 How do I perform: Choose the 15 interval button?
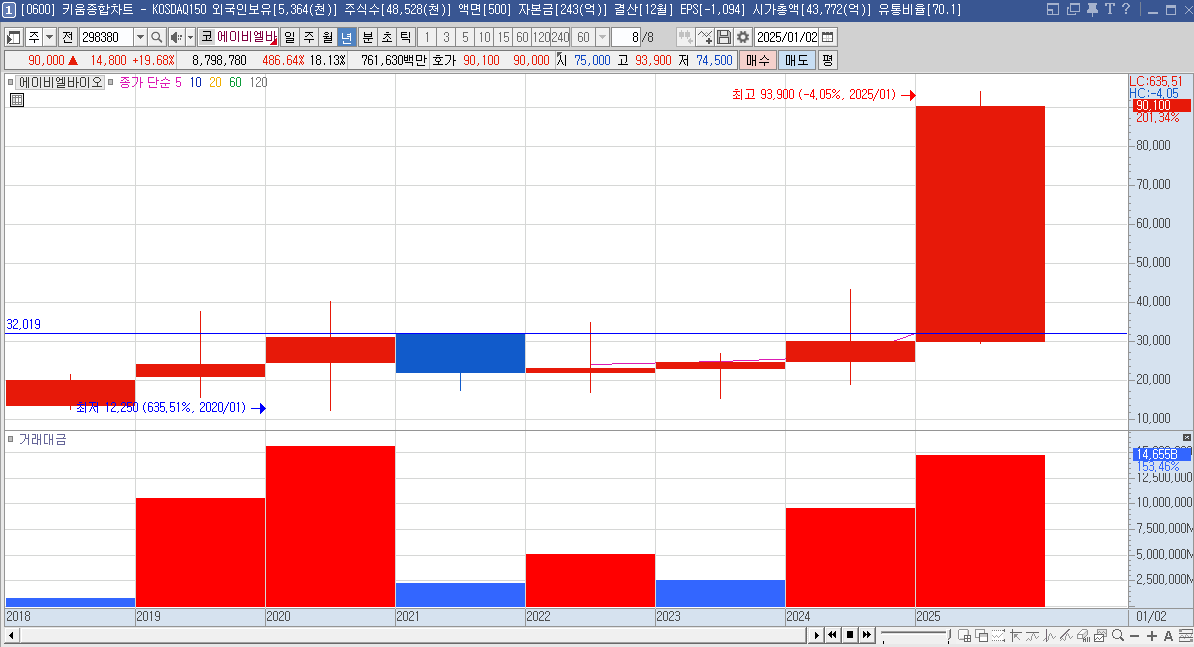[x=503, y=37]
